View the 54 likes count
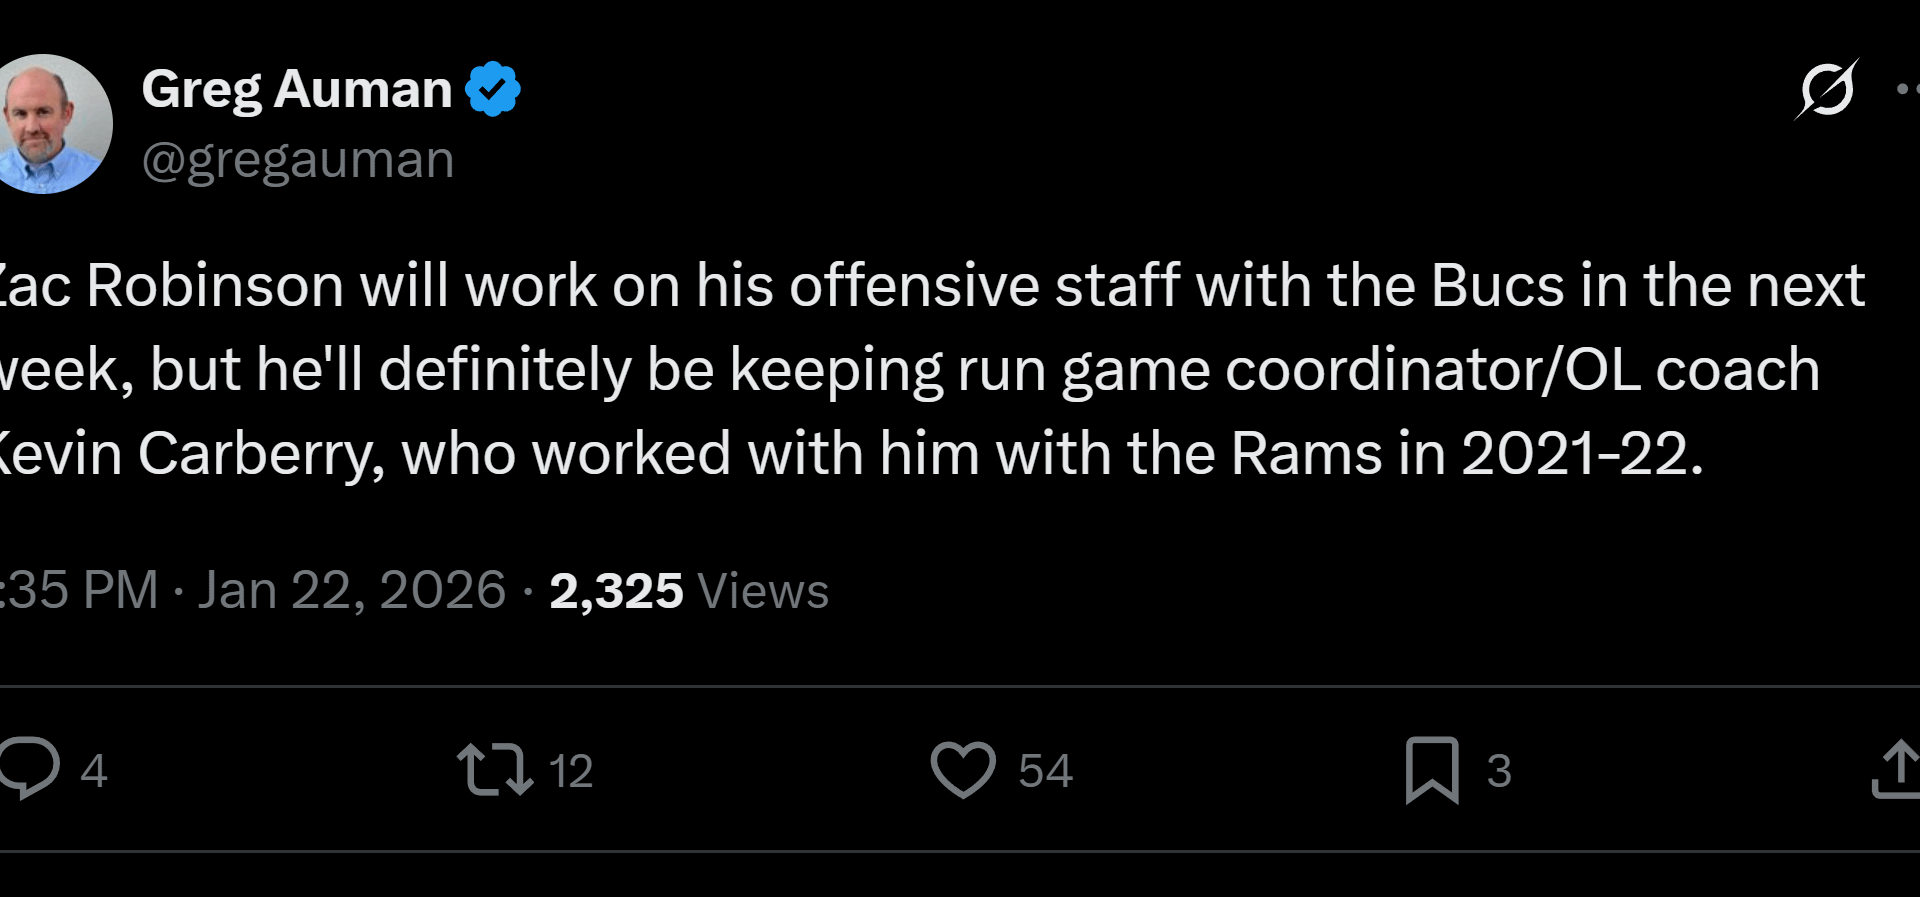Image resolution: width=1920 pixels, height=897 pixels. (x=1045, y=770)
